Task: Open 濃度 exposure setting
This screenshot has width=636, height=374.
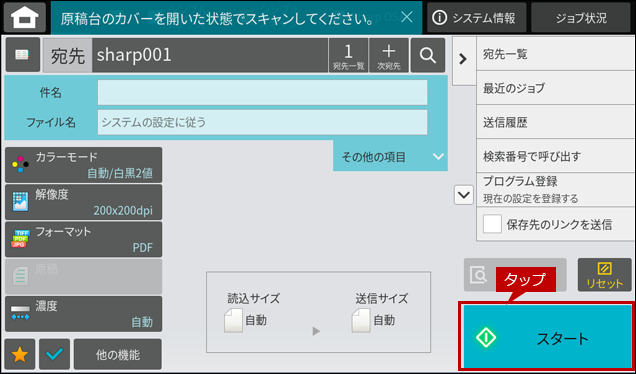Action: [84, 314]
